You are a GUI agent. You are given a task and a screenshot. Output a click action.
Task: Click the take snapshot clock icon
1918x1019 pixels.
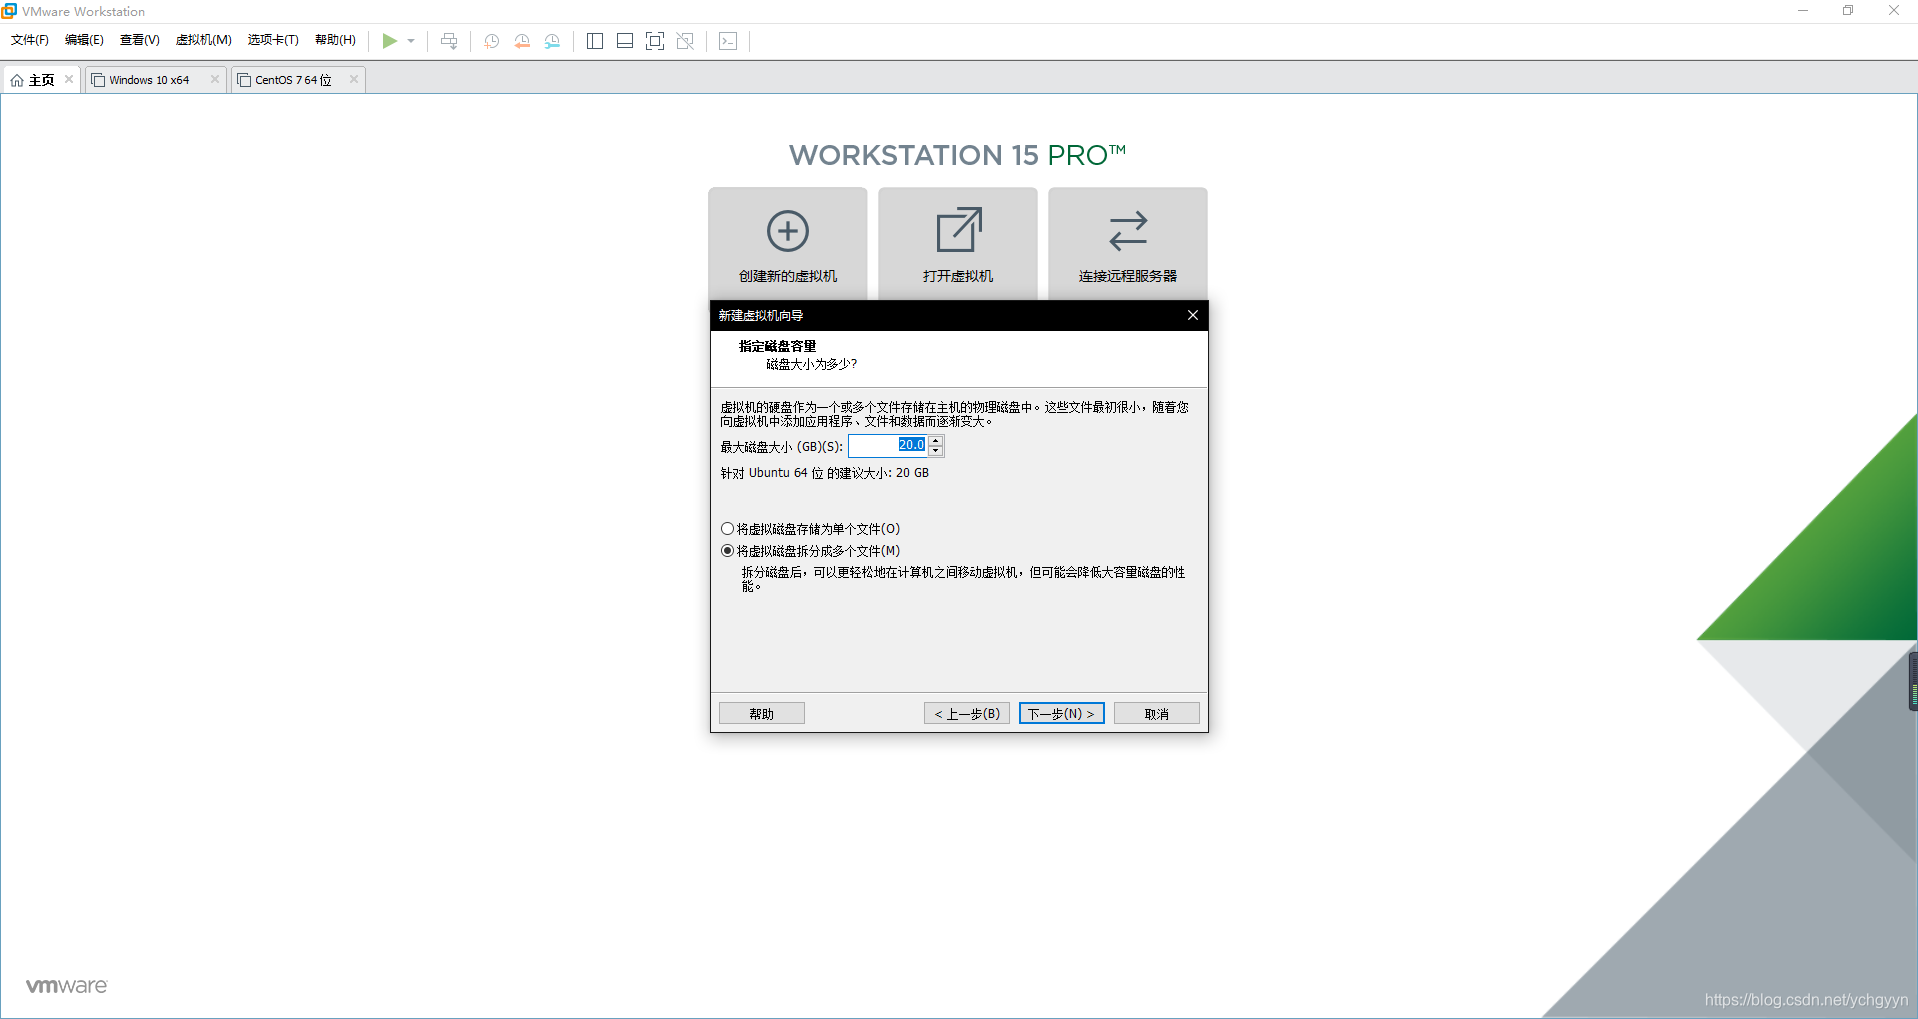(x=491, y=41)
